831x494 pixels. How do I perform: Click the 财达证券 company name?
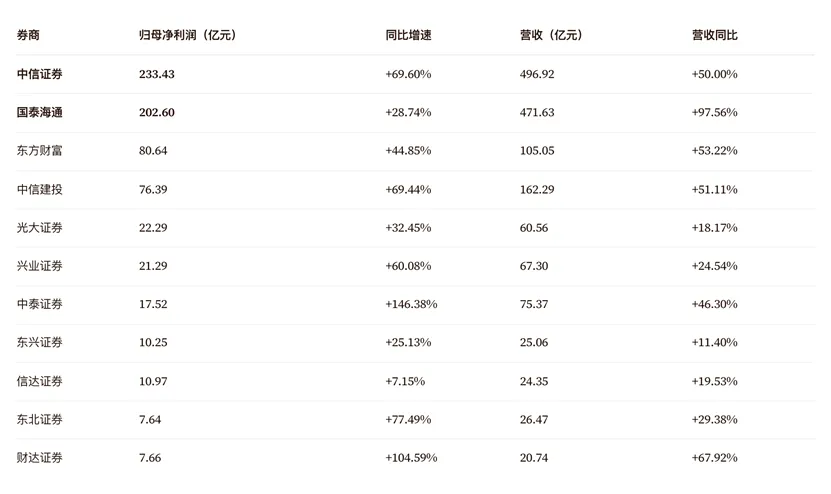point(40,457)
